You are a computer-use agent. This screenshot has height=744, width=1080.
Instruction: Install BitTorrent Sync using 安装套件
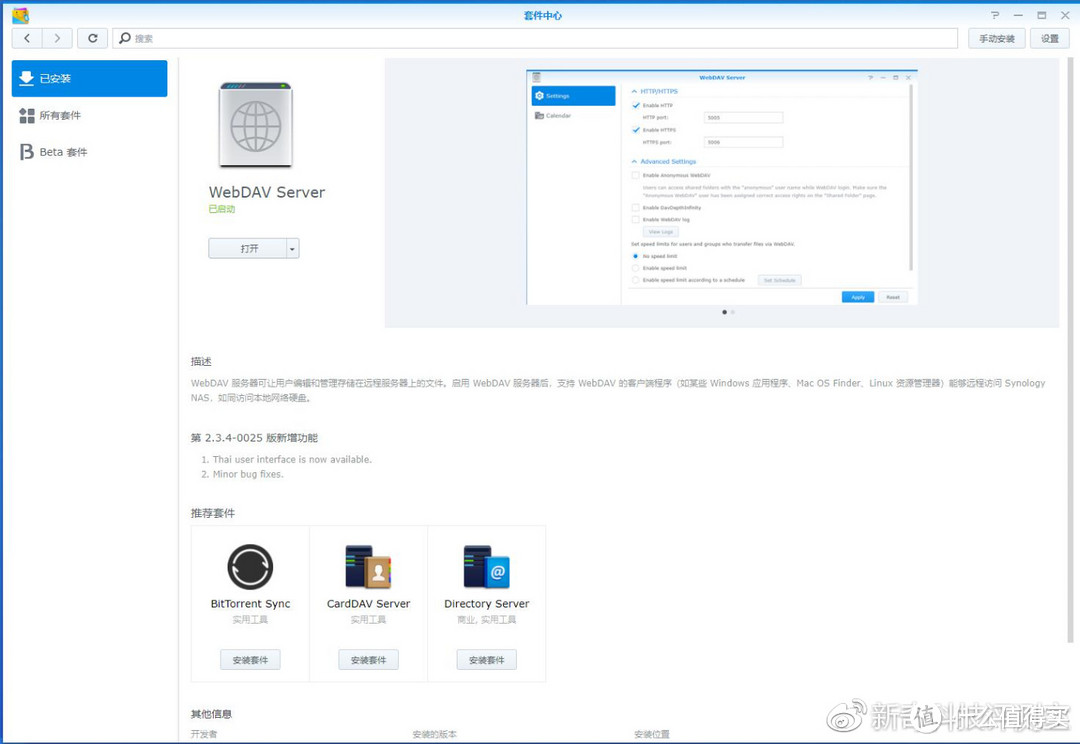pyautogui.click(x=249, y=659)
